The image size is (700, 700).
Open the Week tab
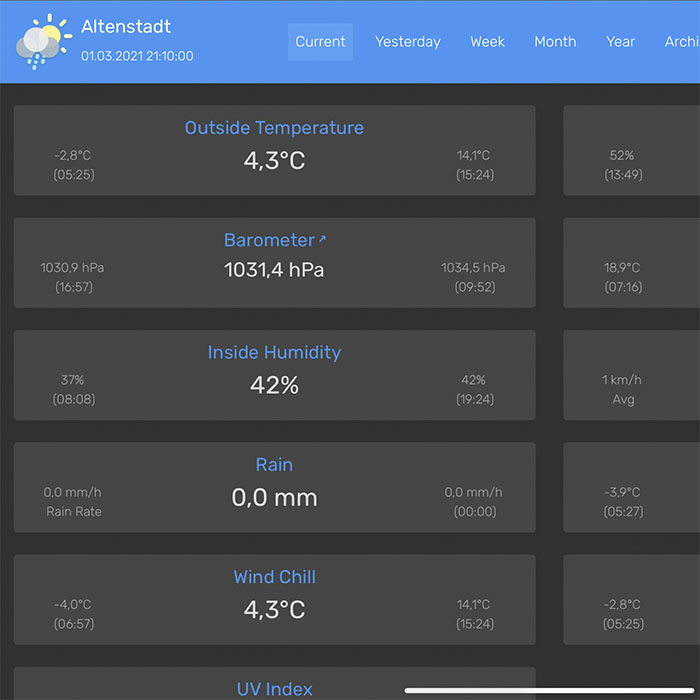(487, 42)
